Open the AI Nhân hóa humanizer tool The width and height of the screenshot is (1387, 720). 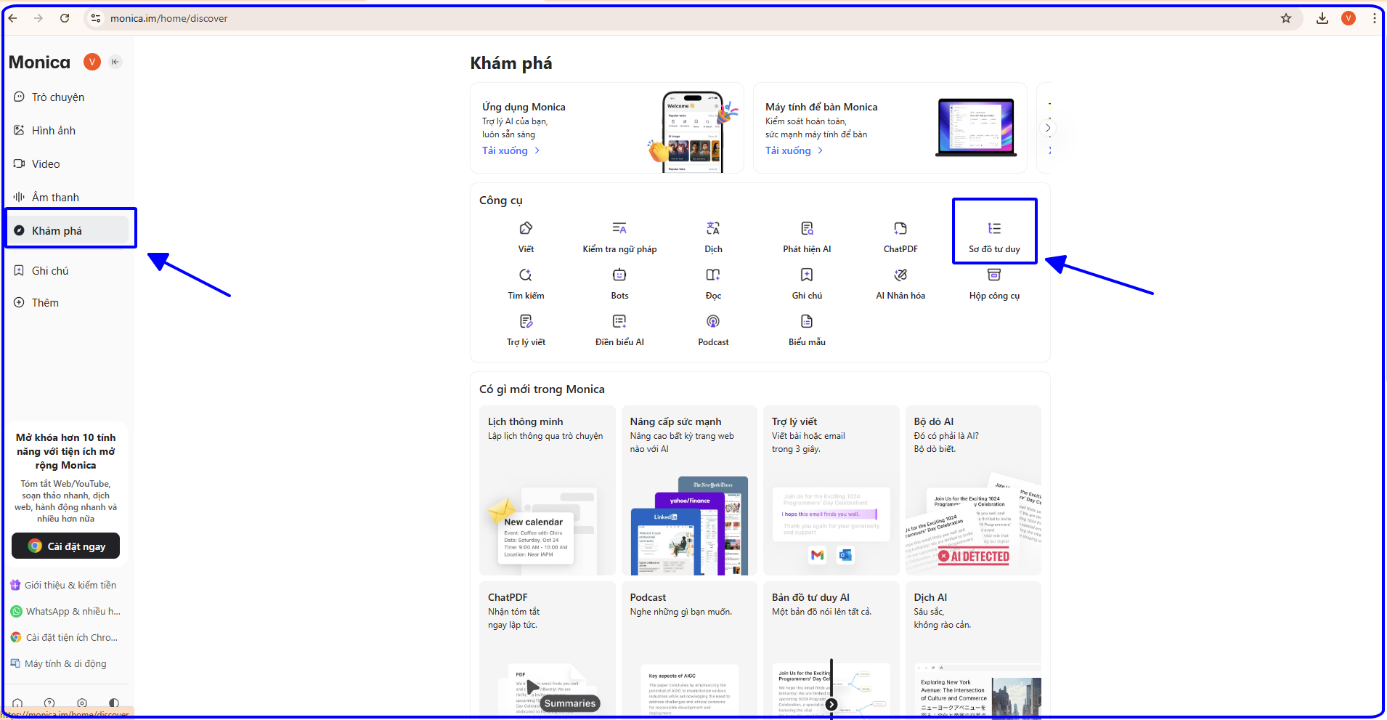click(900, 284)
